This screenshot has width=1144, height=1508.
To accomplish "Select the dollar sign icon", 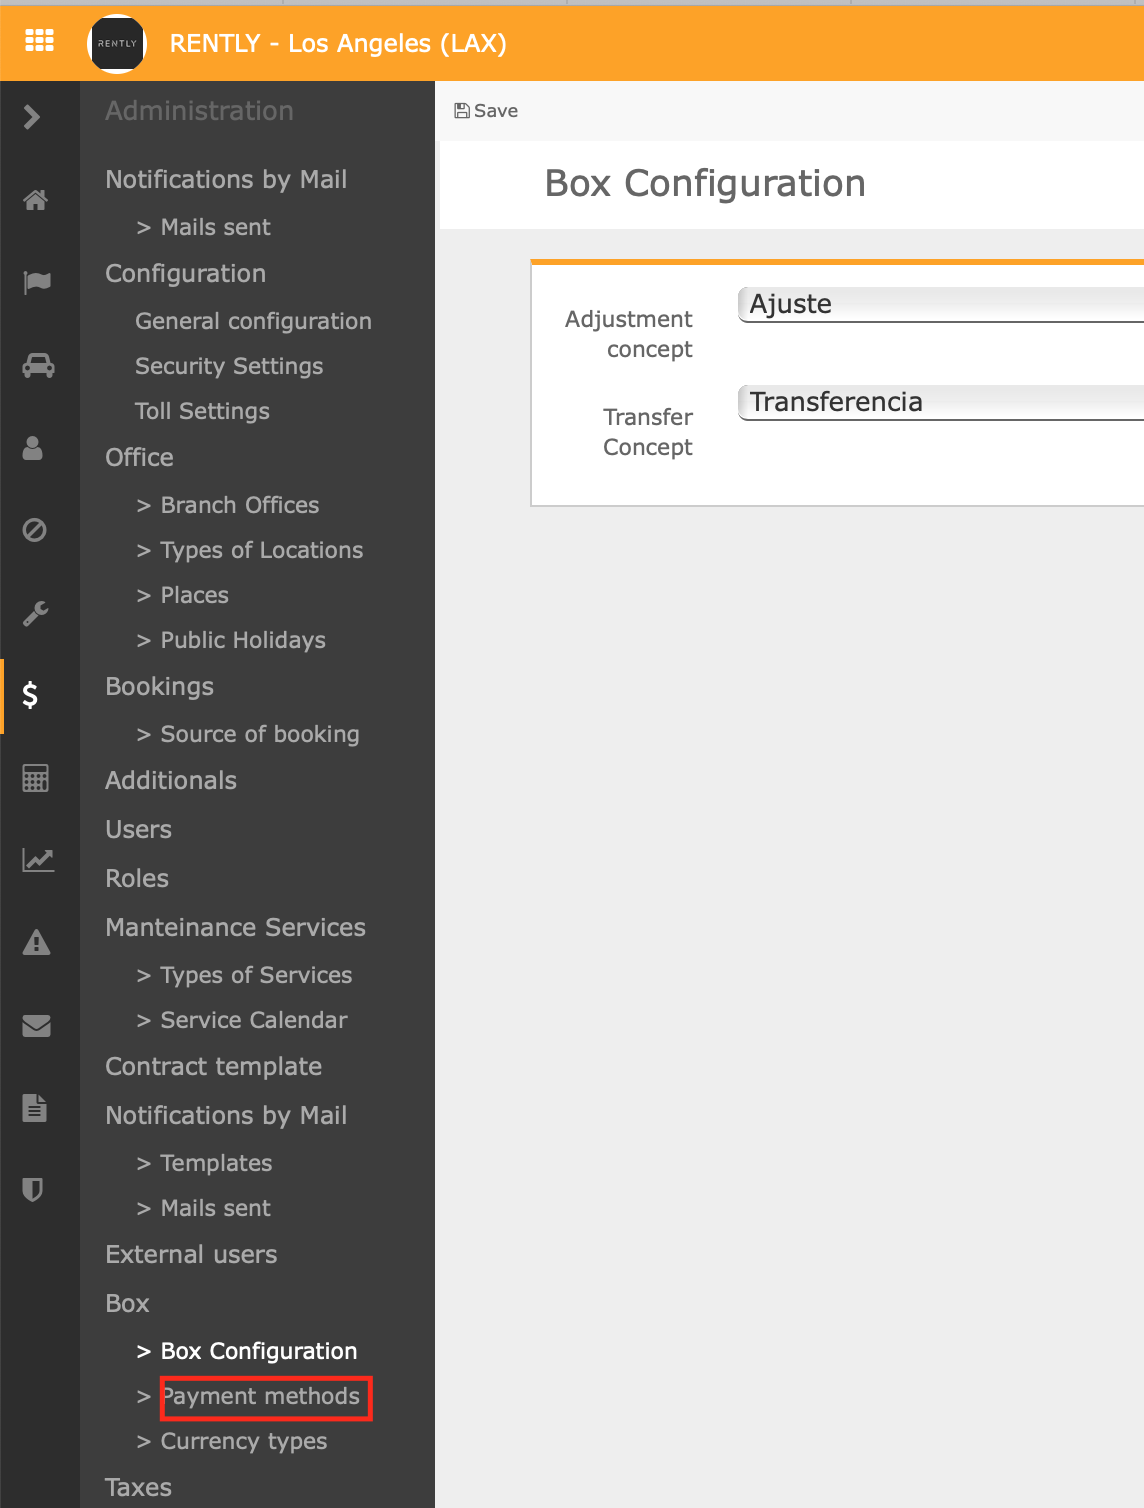I will coord(31,695).
